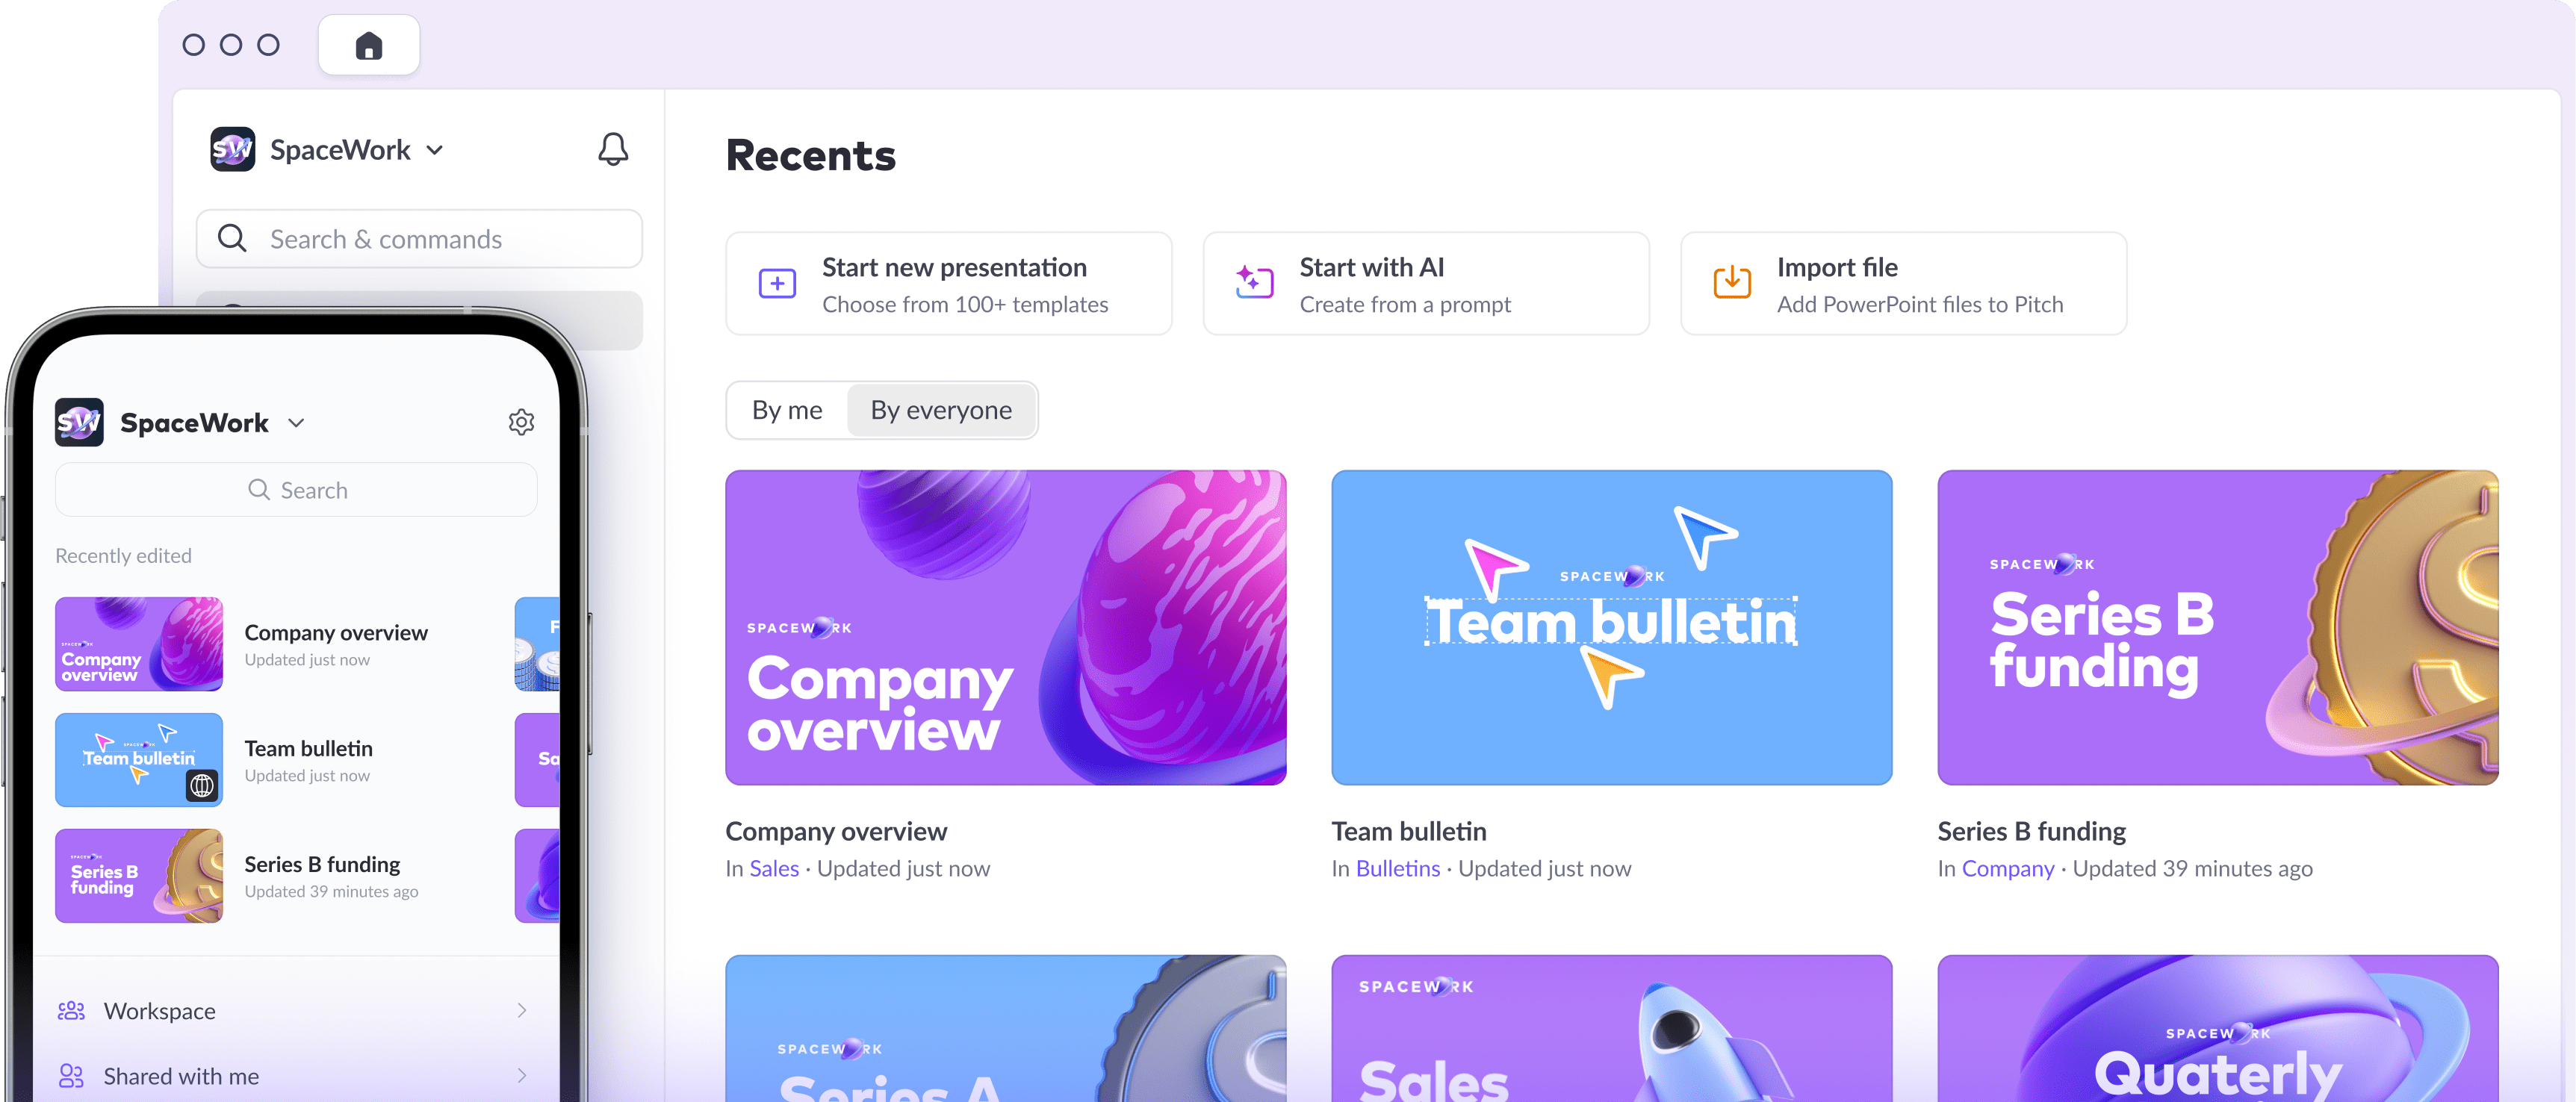Click the settings gear icon on mobile
The height and width of the screenshot is (1102, 2576).
coord(521,422)
